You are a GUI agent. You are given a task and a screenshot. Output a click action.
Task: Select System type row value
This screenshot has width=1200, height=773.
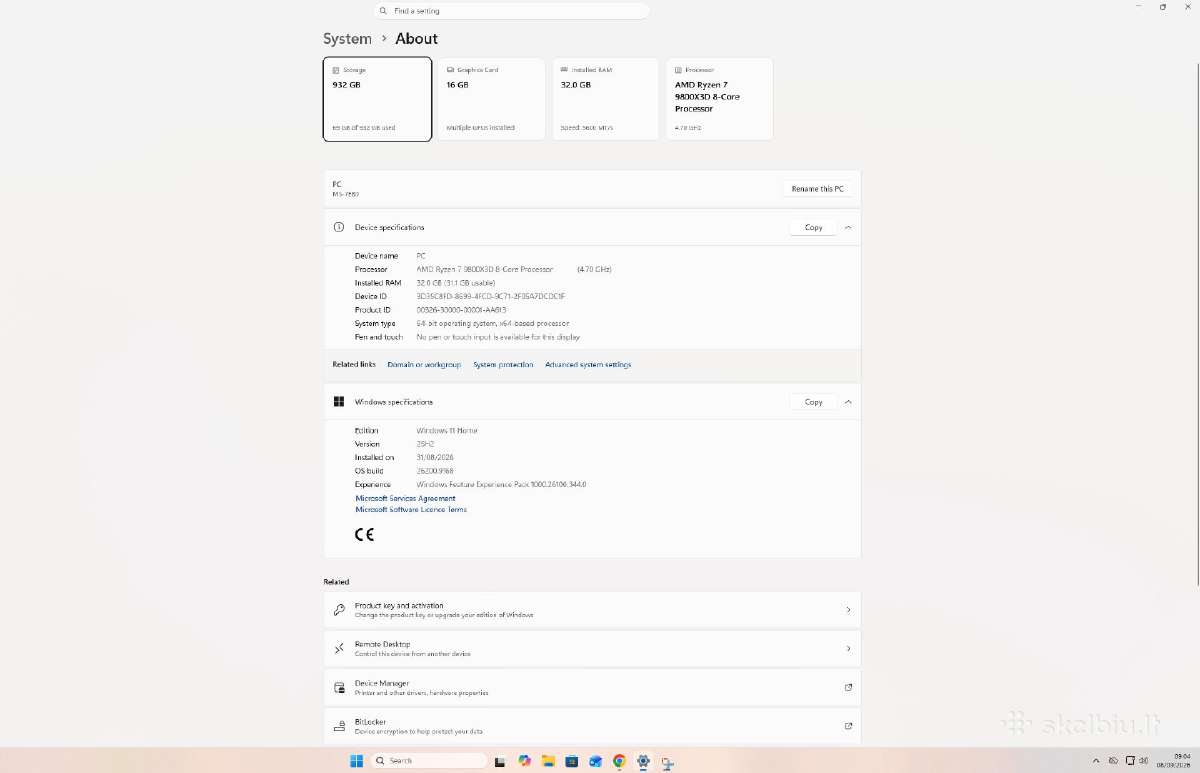[492, 324]
